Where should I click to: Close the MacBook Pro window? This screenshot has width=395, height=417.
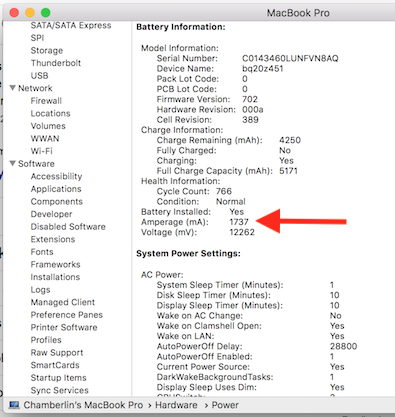point(14,13)
